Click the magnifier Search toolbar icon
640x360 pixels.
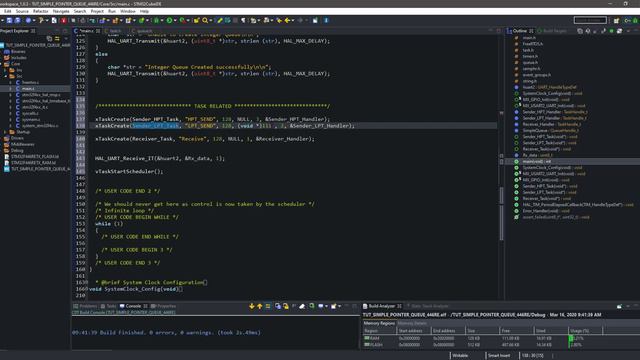(205, 20)
